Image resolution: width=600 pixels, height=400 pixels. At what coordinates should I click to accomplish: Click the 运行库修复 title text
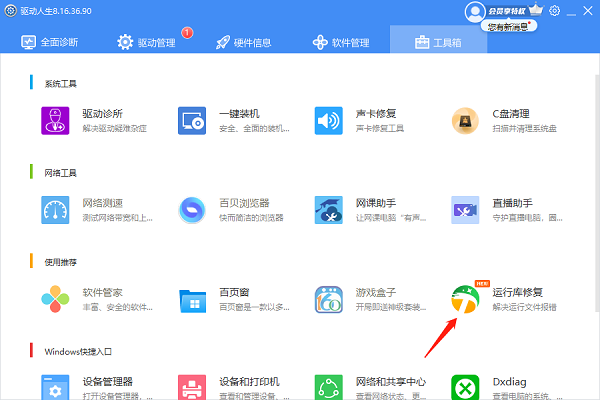pyautogui.click(x=517, y=292)
